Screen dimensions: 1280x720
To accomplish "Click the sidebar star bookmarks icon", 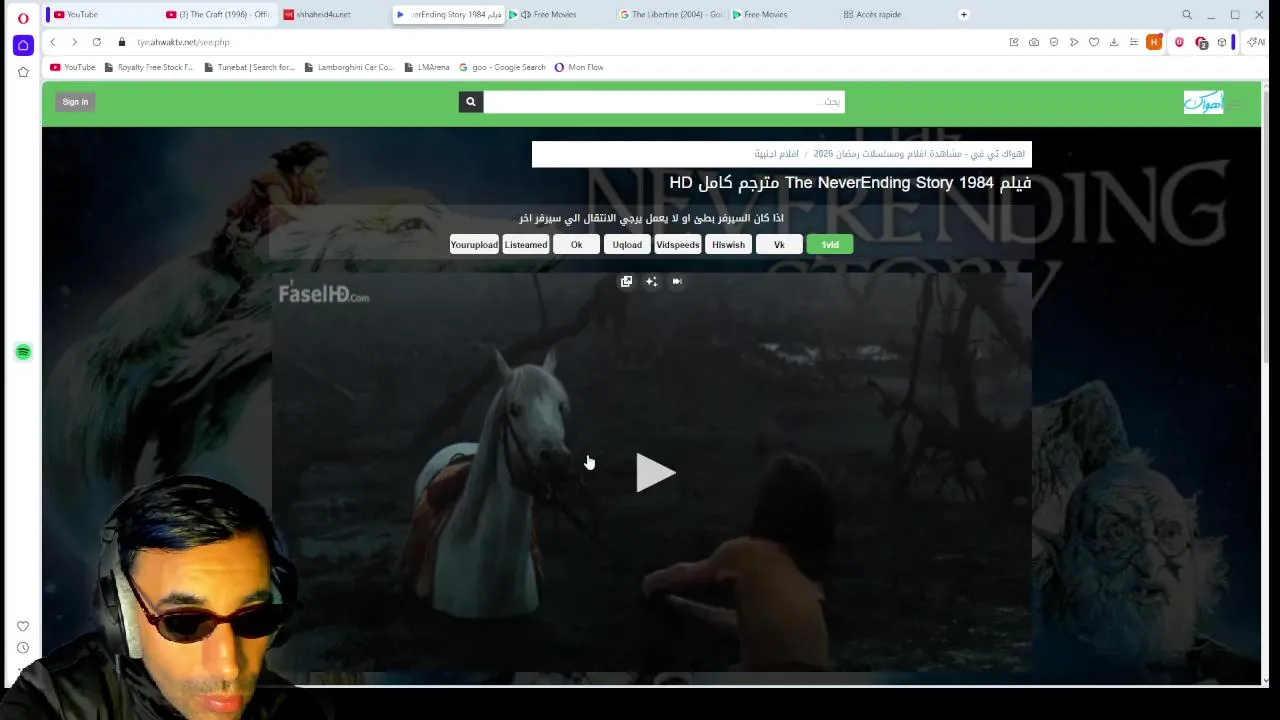I will click(23, 72).
